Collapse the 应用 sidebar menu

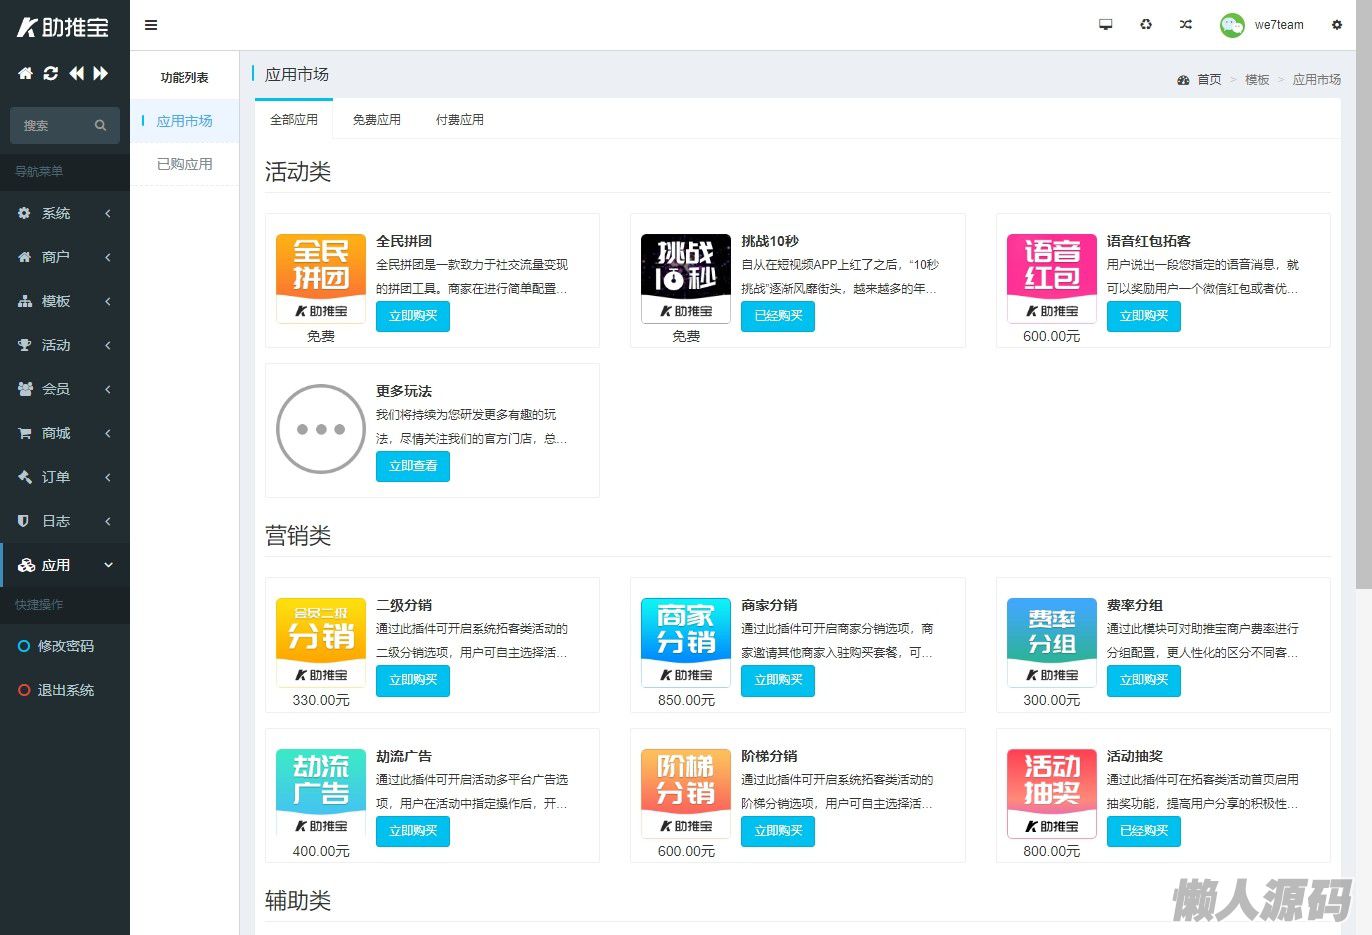tap(64, 565)
